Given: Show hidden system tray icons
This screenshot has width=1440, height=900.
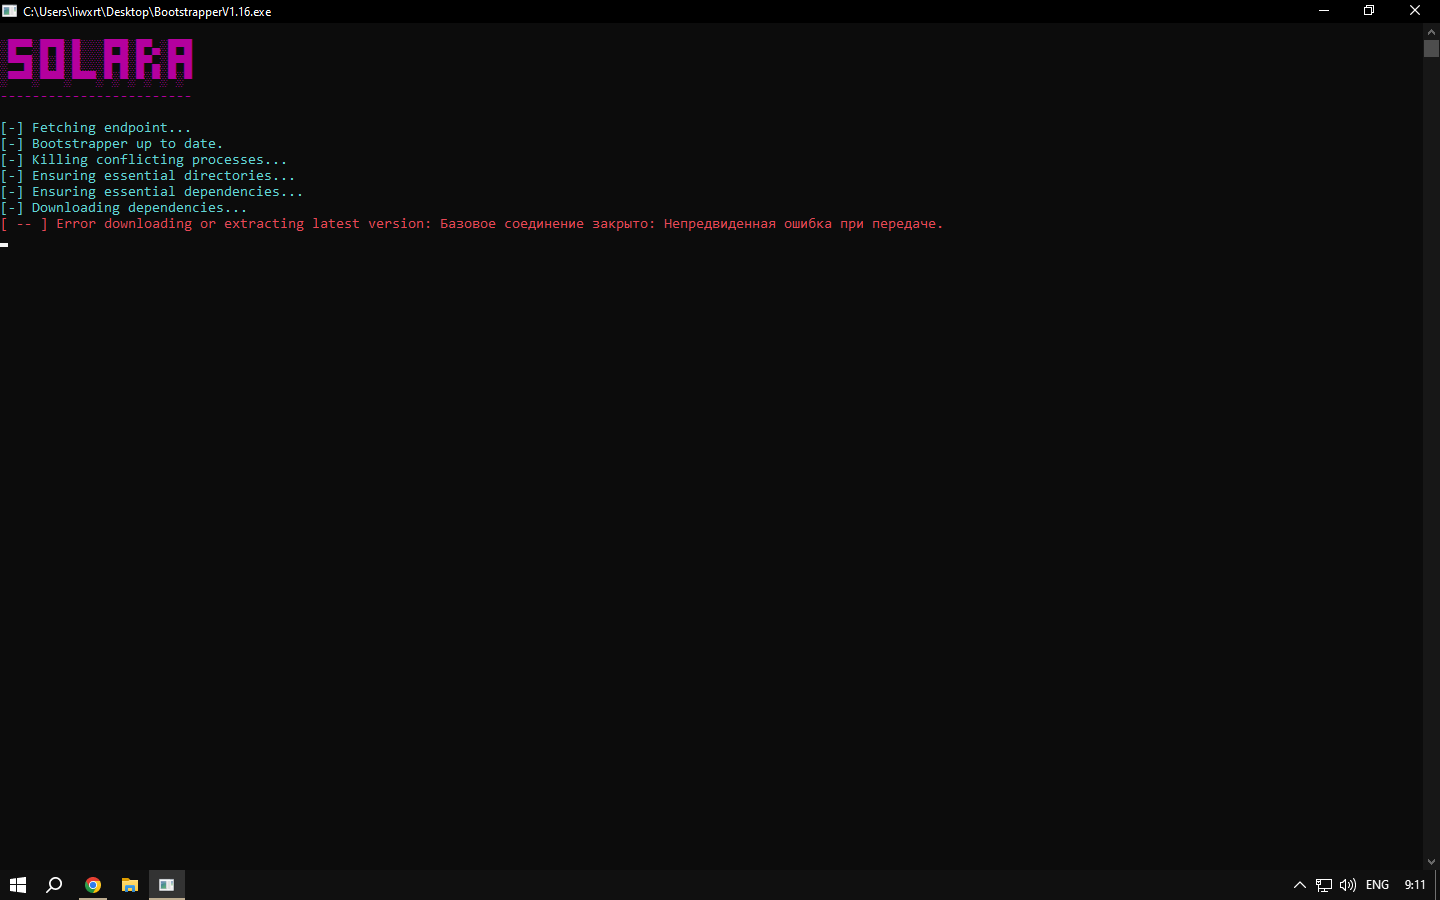Looking at the screenshot, I should [1300, 885].
